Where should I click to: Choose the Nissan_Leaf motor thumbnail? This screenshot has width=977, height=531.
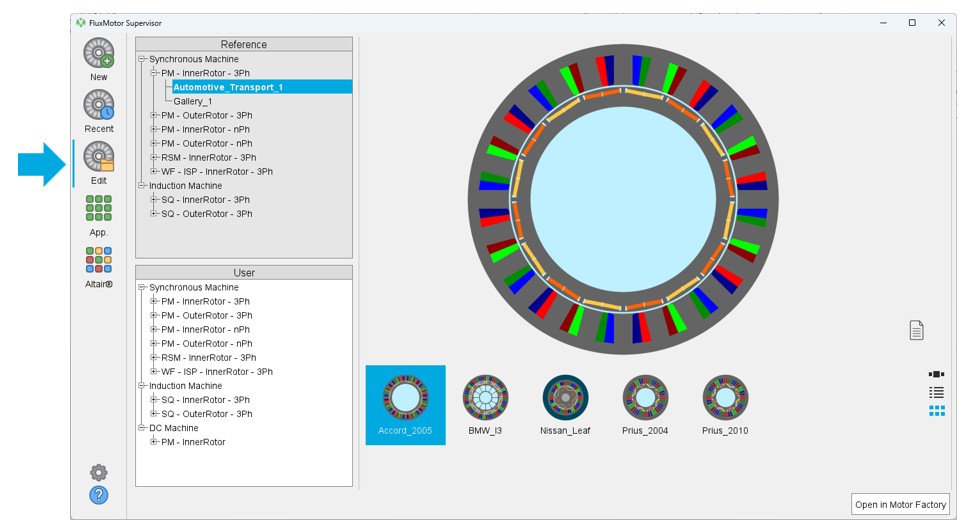[x=565, y=398]
